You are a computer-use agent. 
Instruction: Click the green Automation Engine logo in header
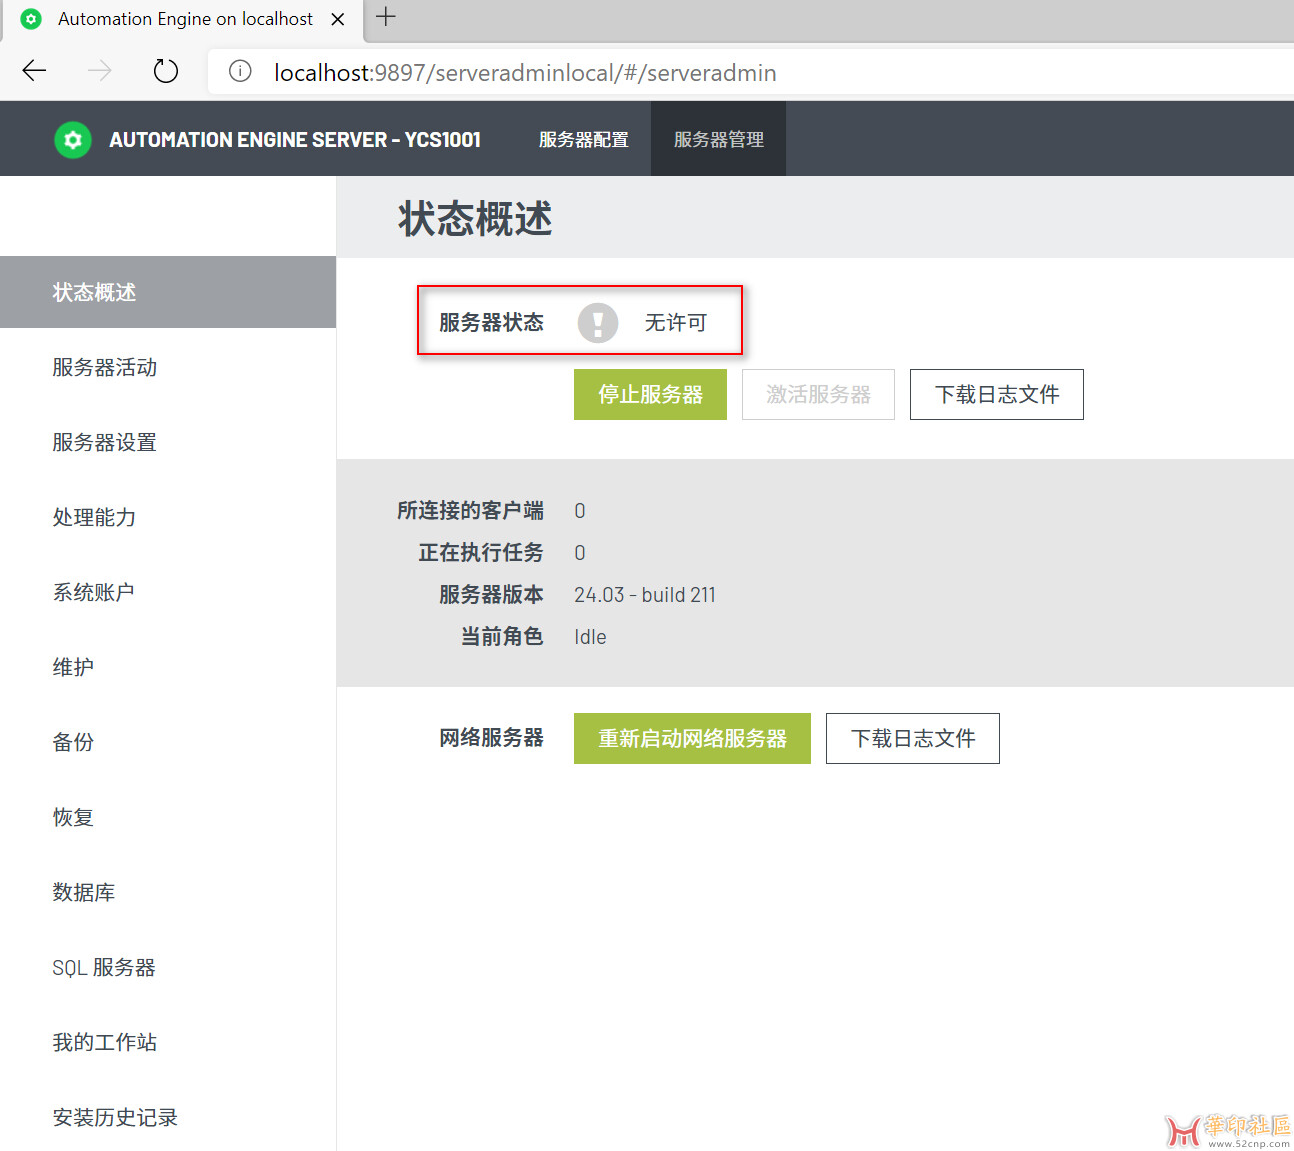pos(73,140)
